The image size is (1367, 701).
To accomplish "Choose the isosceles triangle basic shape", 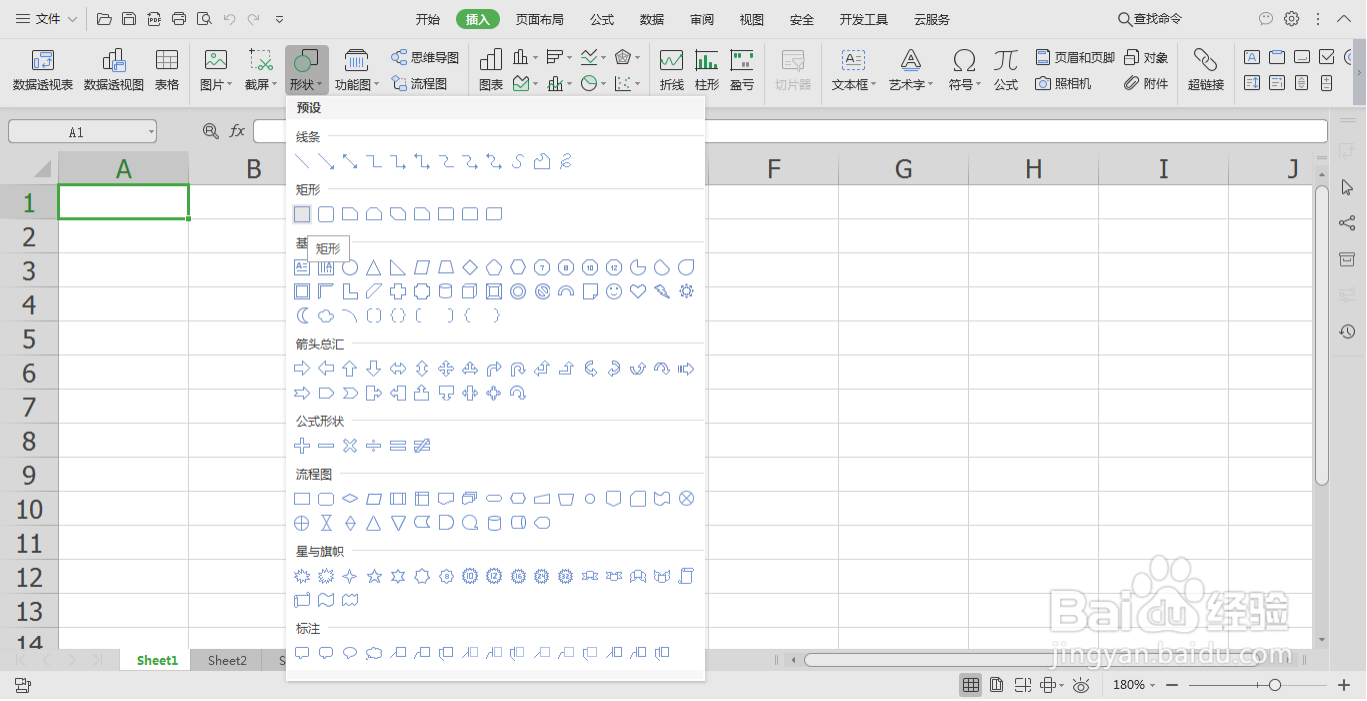I will point(374,267).
